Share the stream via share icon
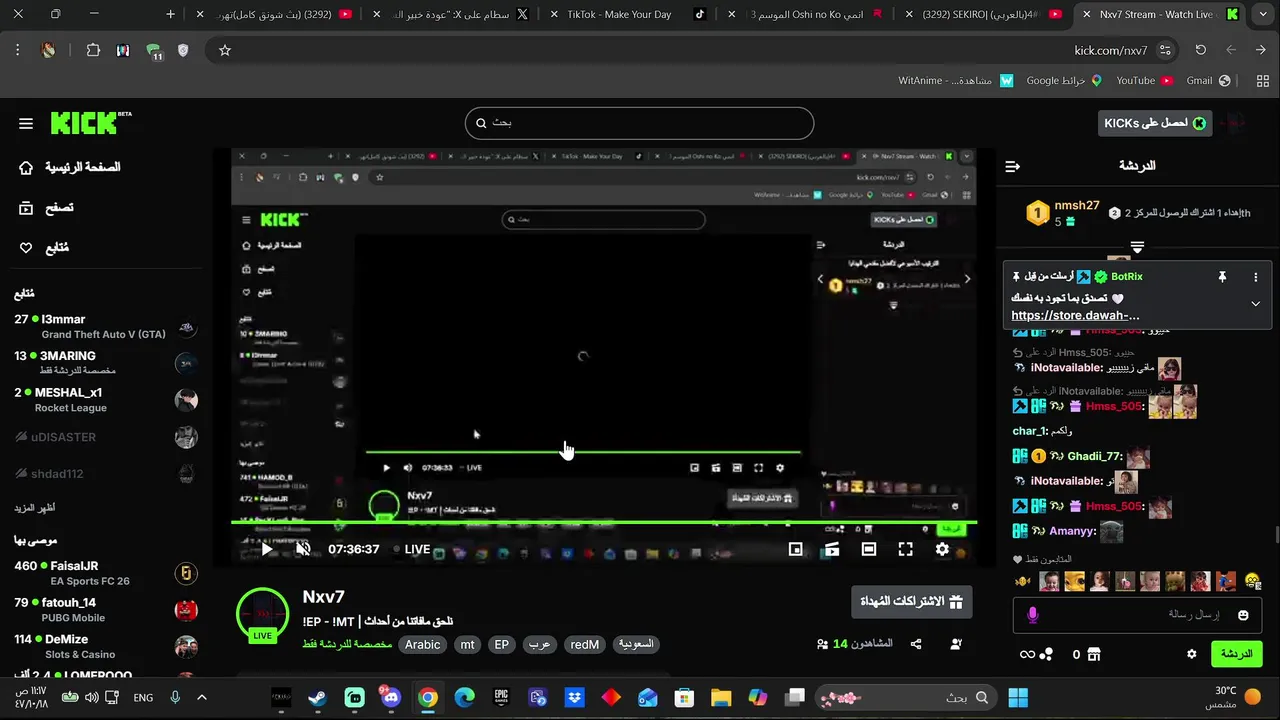 (916, 645)
